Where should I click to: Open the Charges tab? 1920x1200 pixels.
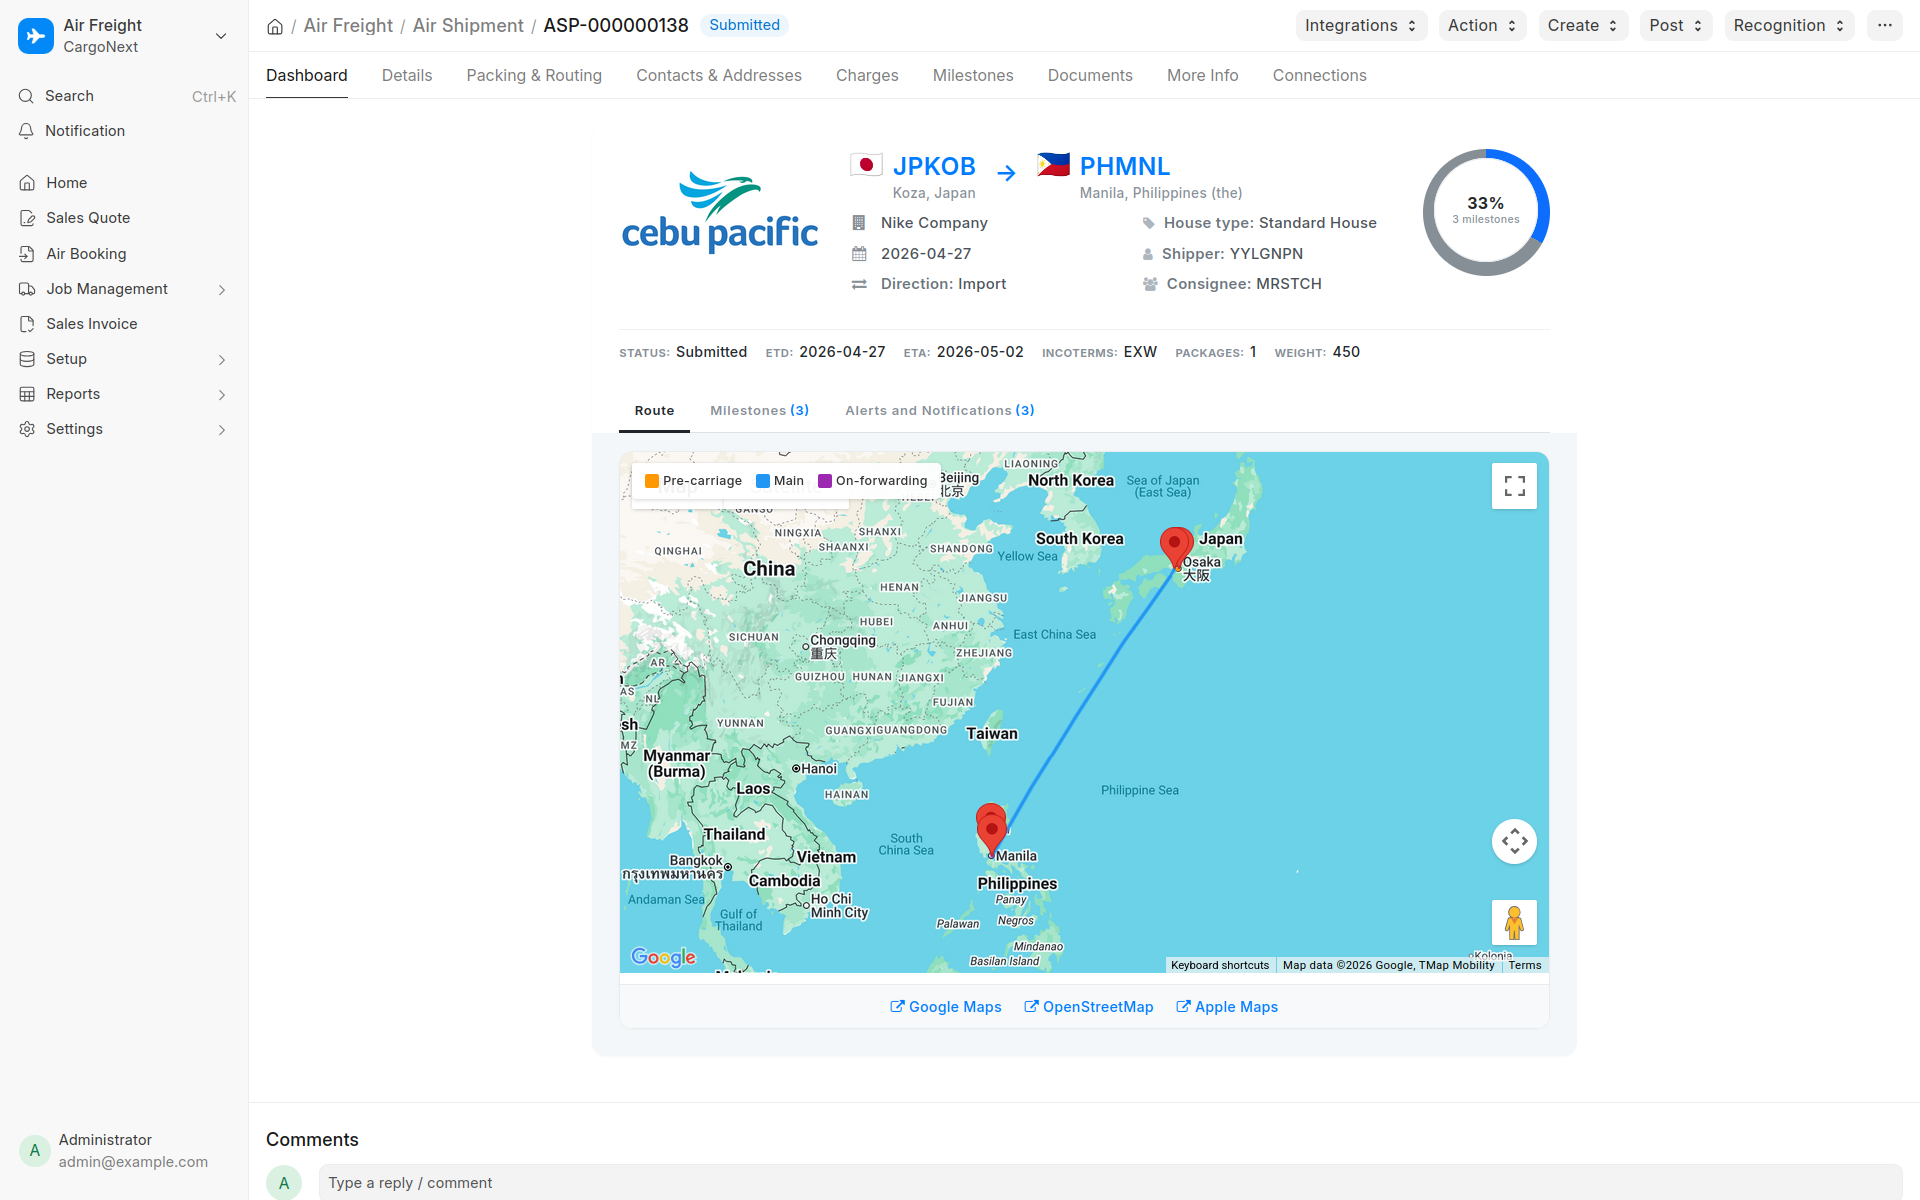pos(867,76)
